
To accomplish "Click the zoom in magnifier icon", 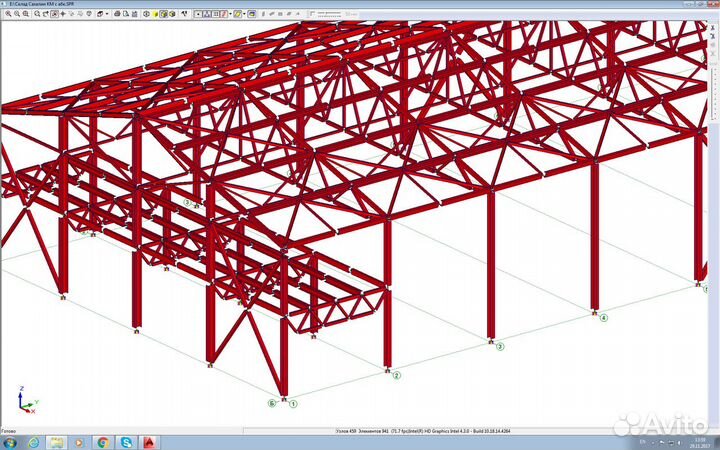I will (9, 14).
